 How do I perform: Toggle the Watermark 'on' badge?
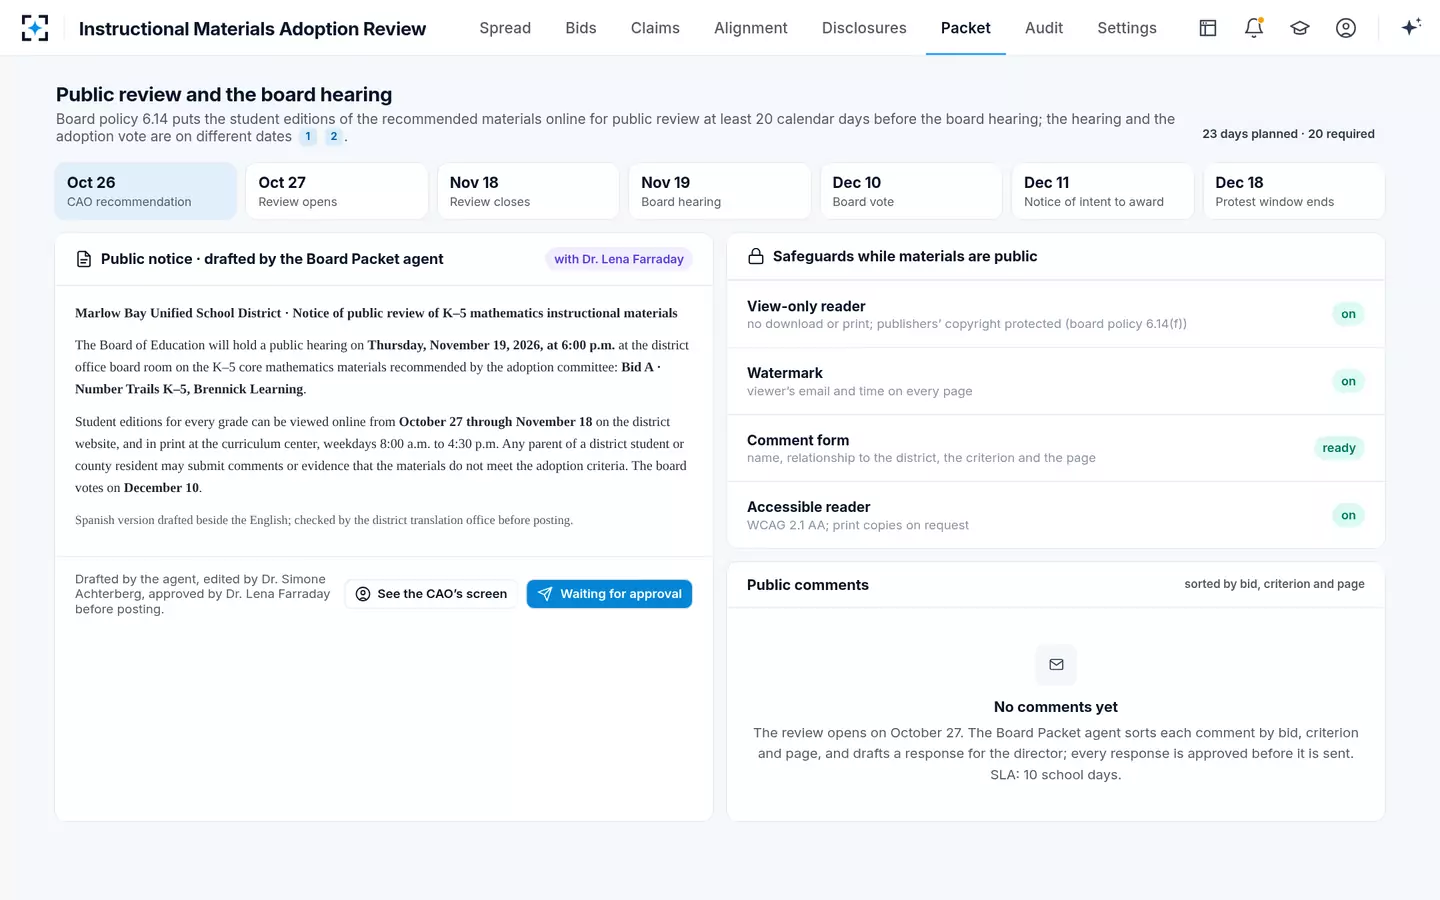click(x=1348, y=381)
